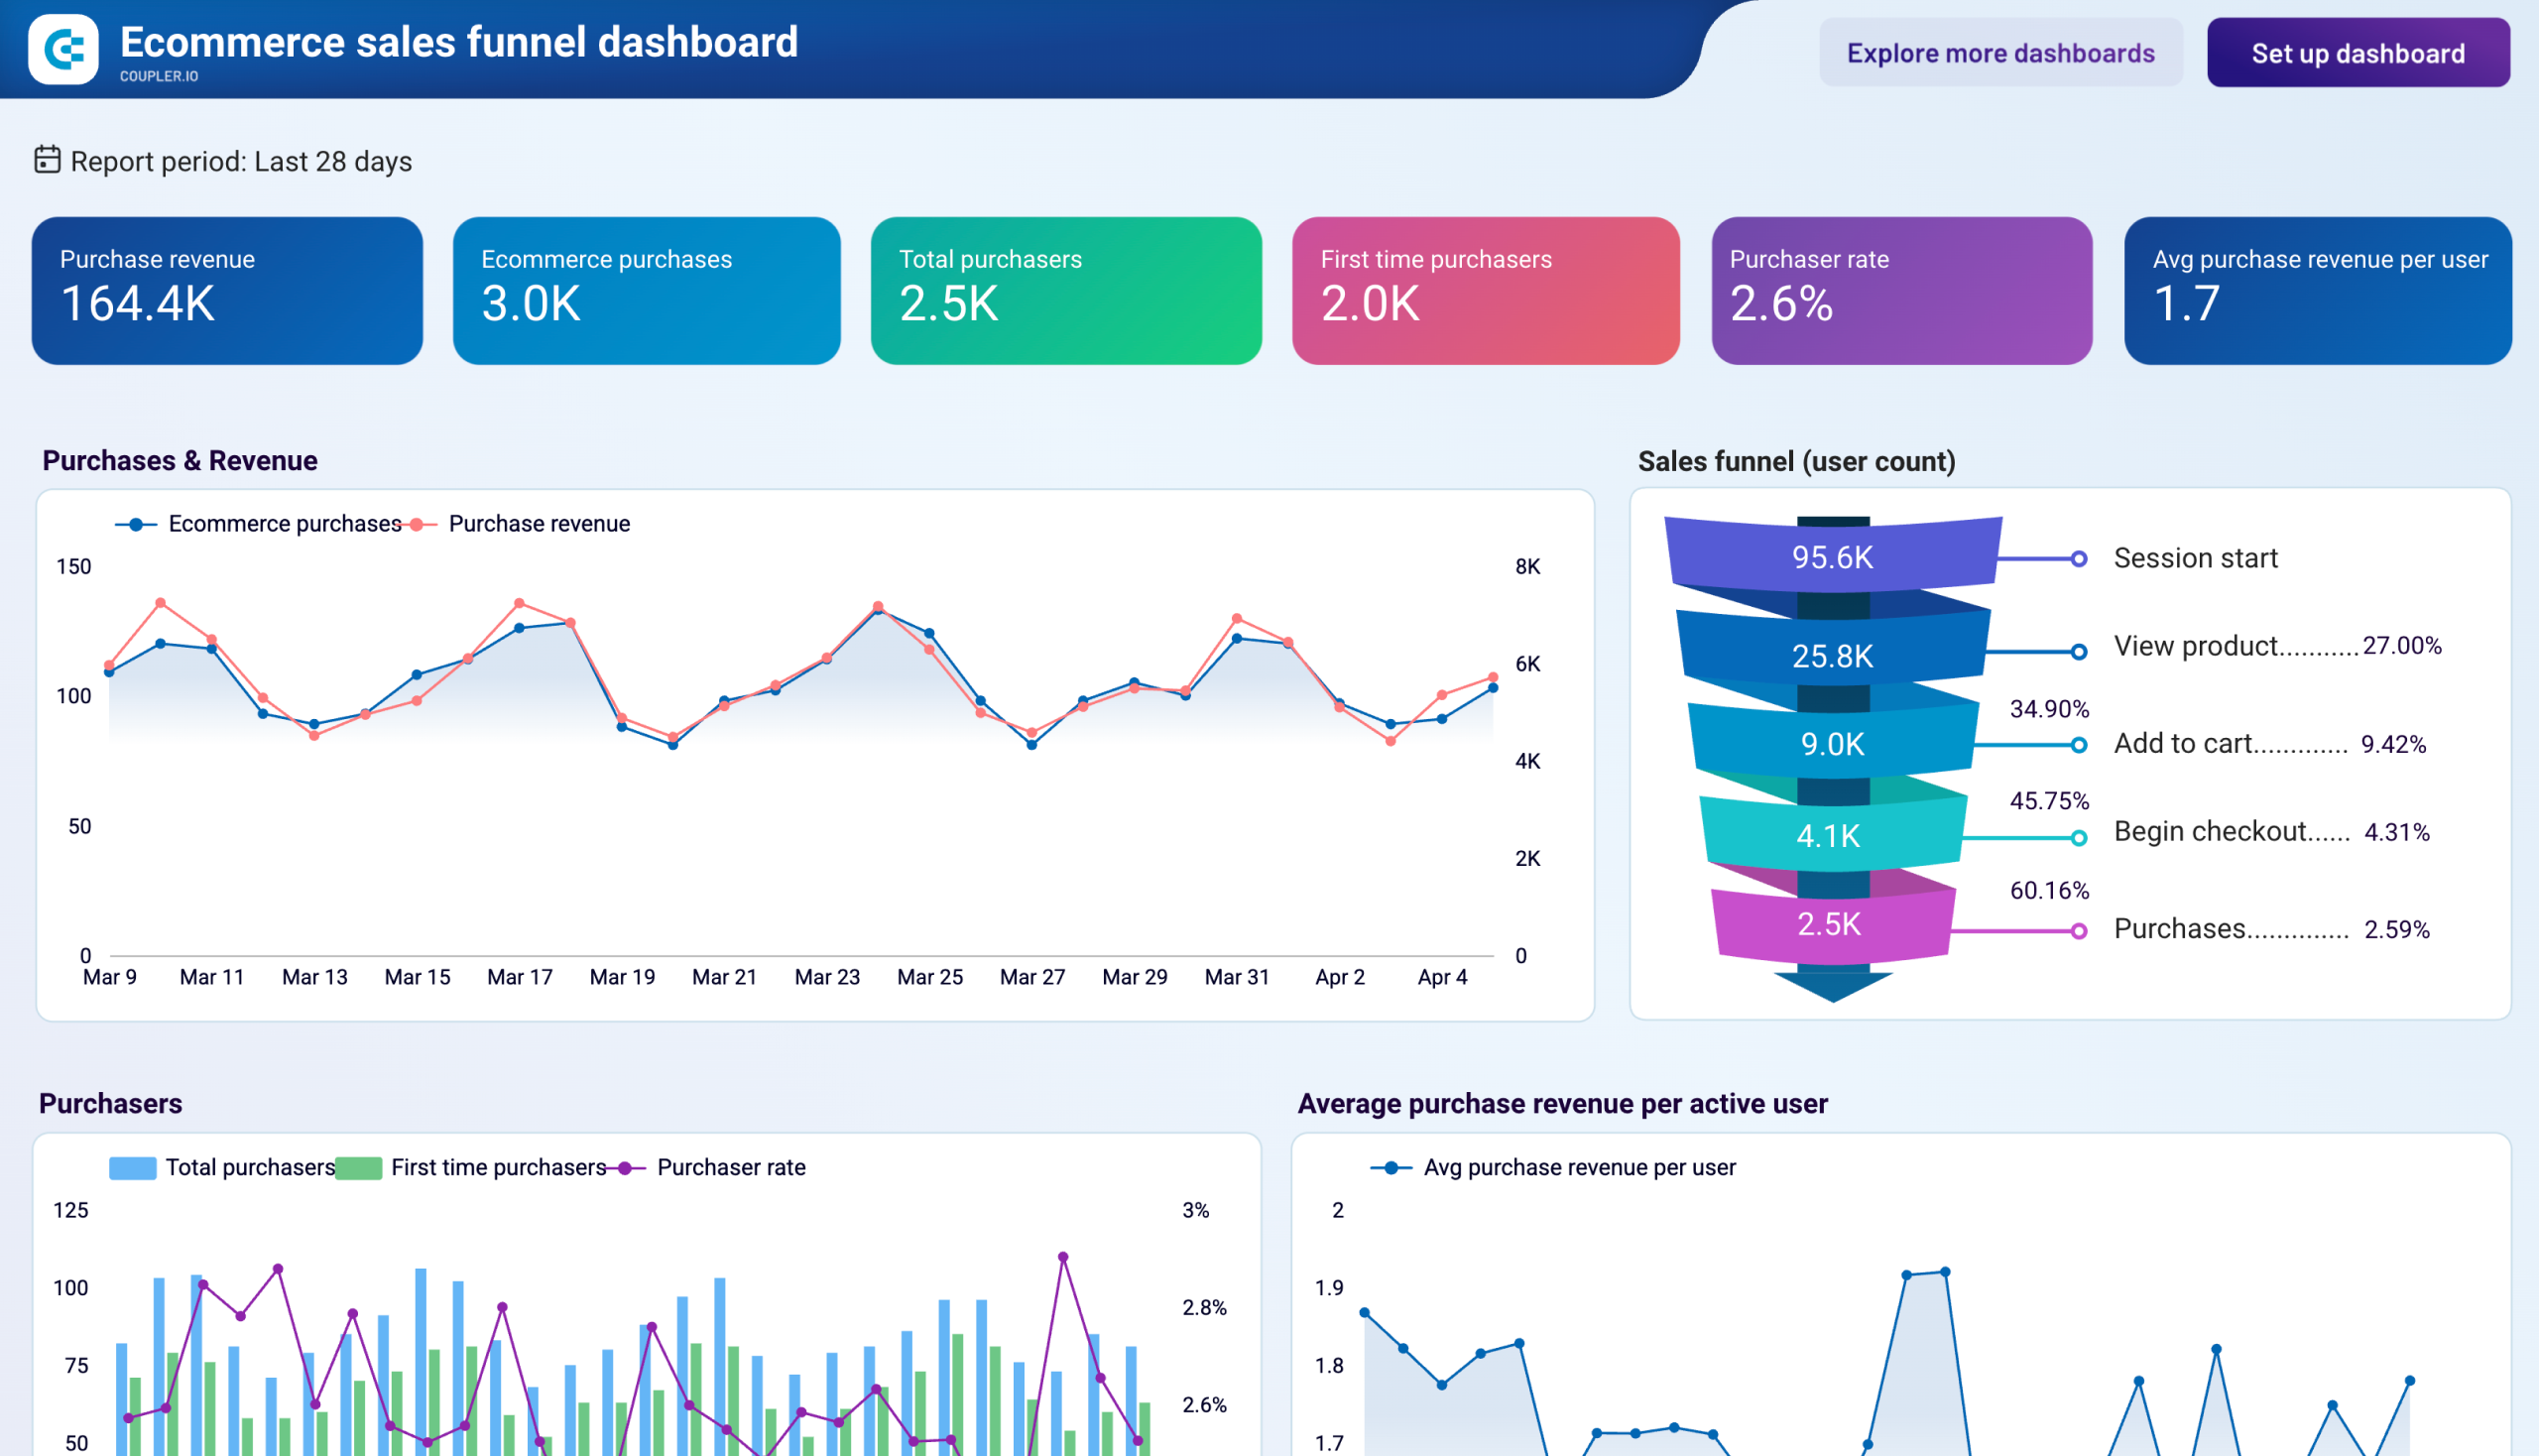Click the Total purchasers blue color swatch
This screenshot has width=2539, height=1456.
(133, 1166)
